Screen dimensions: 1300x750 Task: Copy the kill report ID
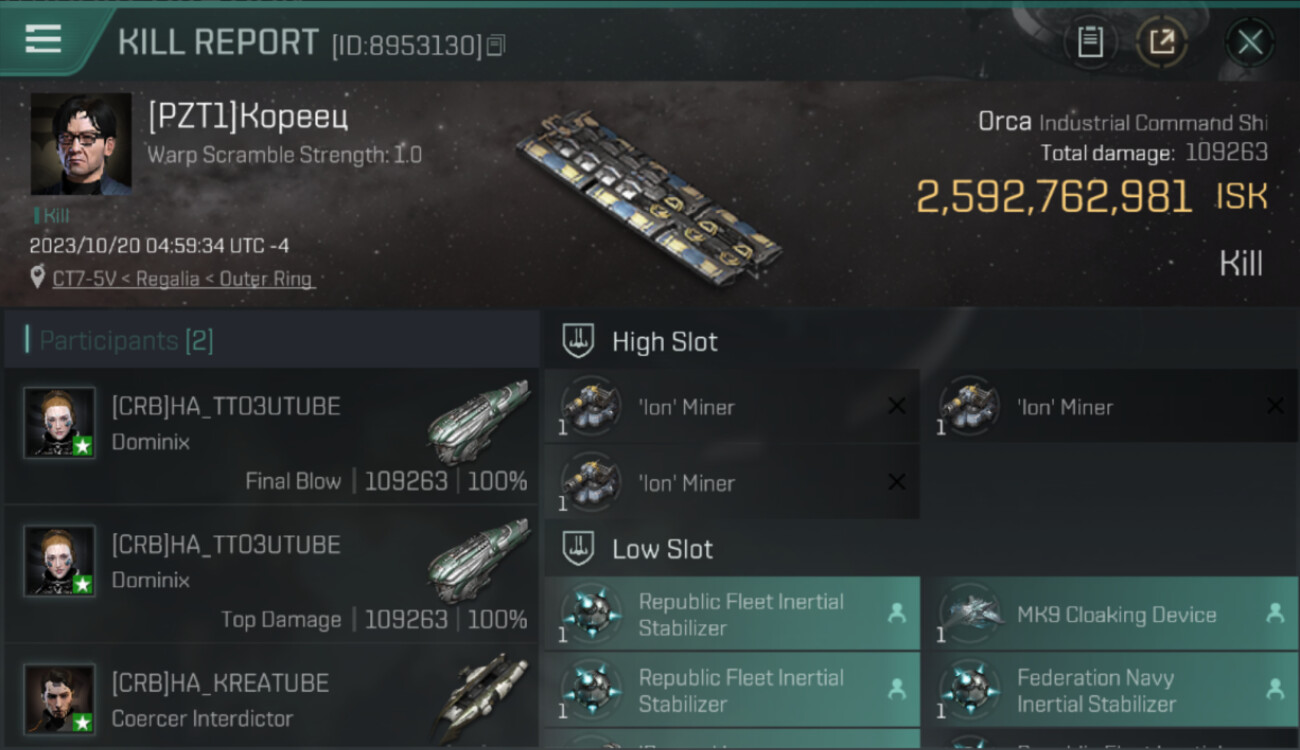[x=496, y=45]
